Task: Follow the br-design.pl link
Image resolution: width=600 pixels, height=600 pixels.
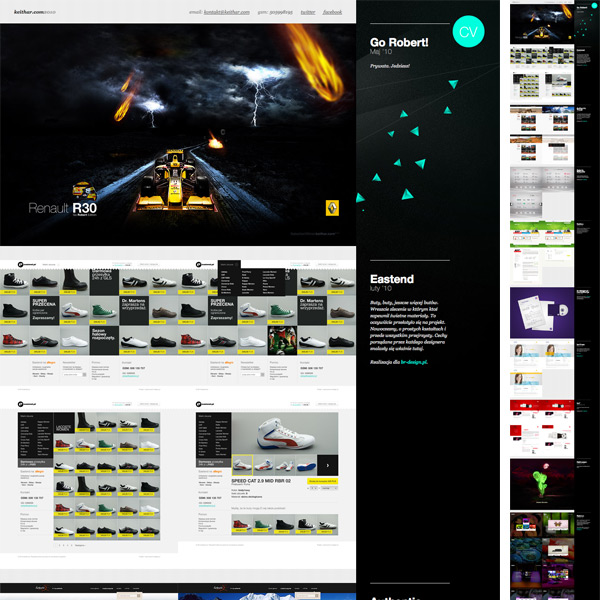Action: click(x=414, y=362)
